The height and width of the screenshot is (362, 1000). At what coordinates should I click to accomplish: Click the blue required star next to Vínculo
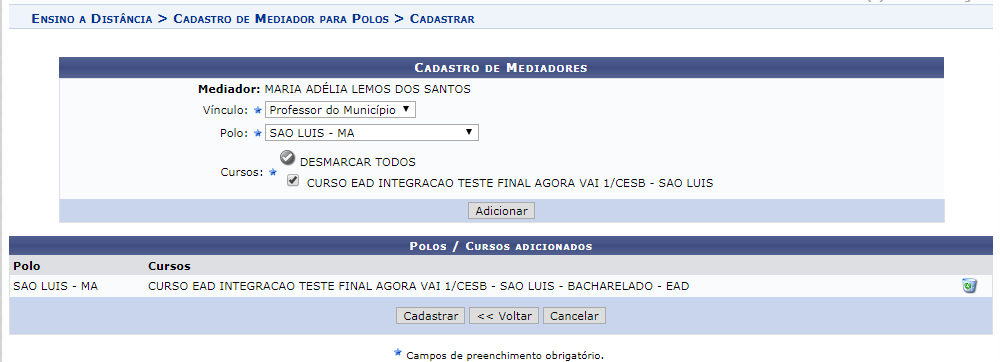click(258, 110)
